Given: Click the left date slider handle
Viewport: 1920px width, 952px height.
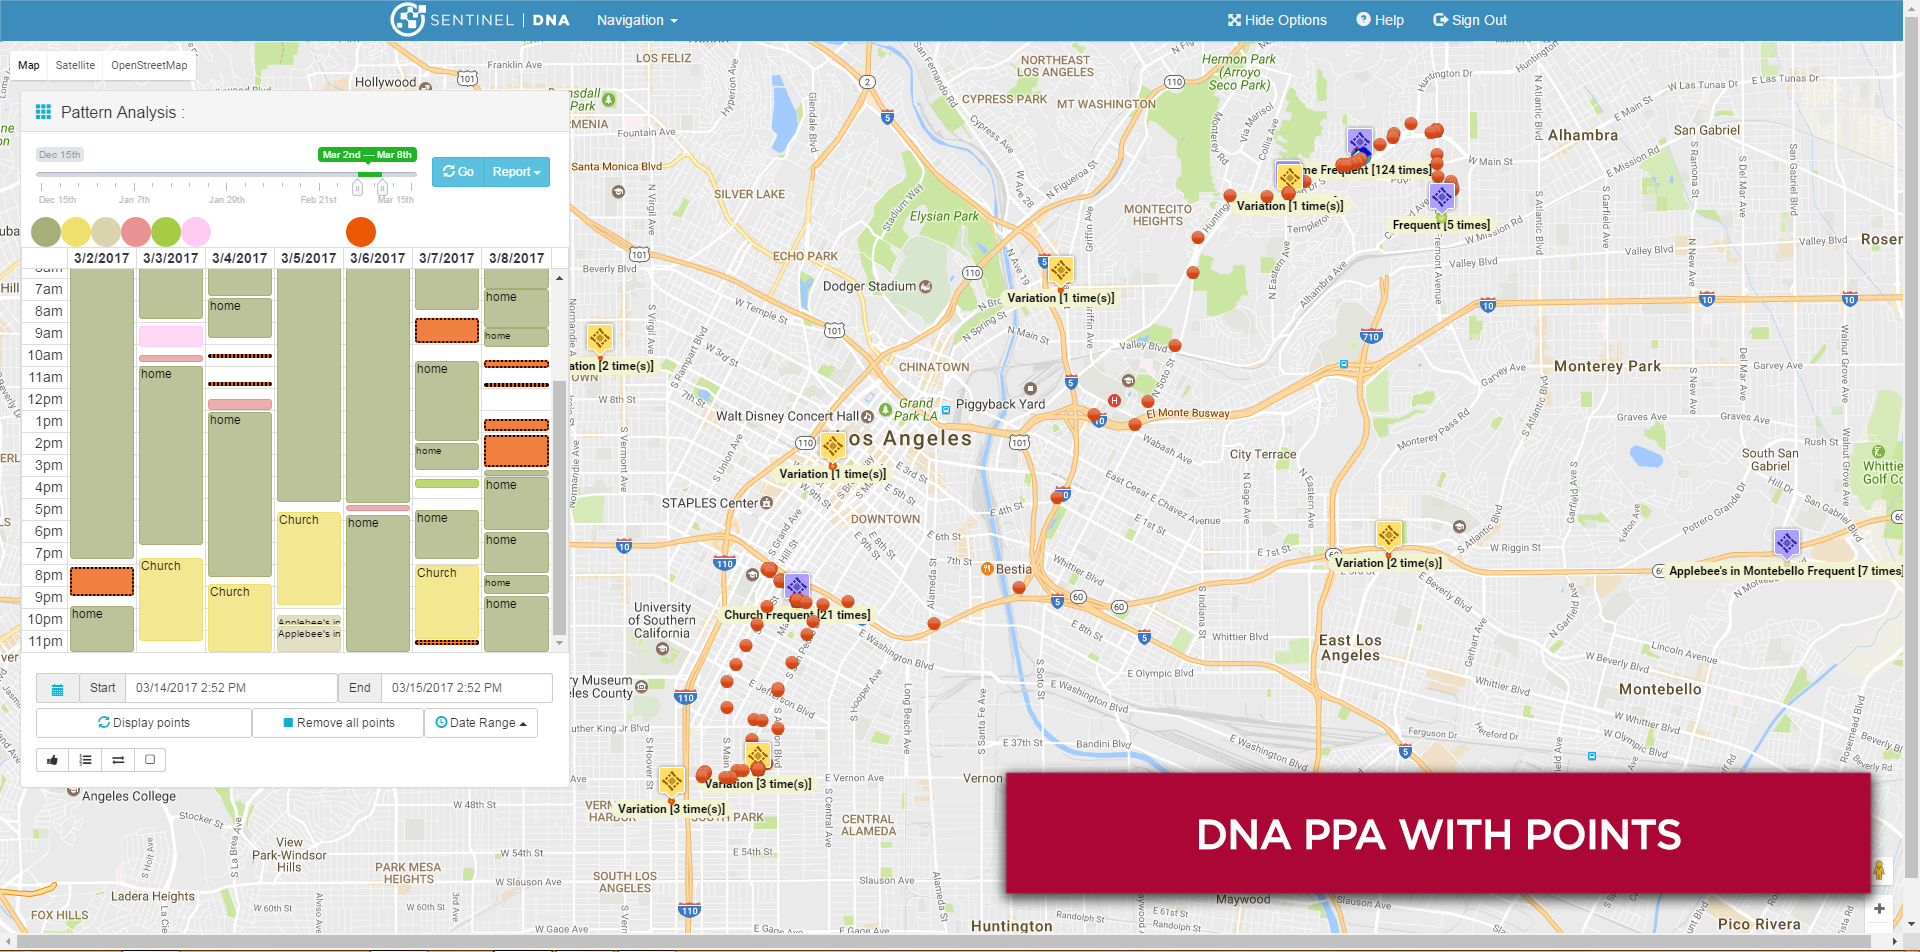Looking at the screenshot, I should click(x=357, y=187).
